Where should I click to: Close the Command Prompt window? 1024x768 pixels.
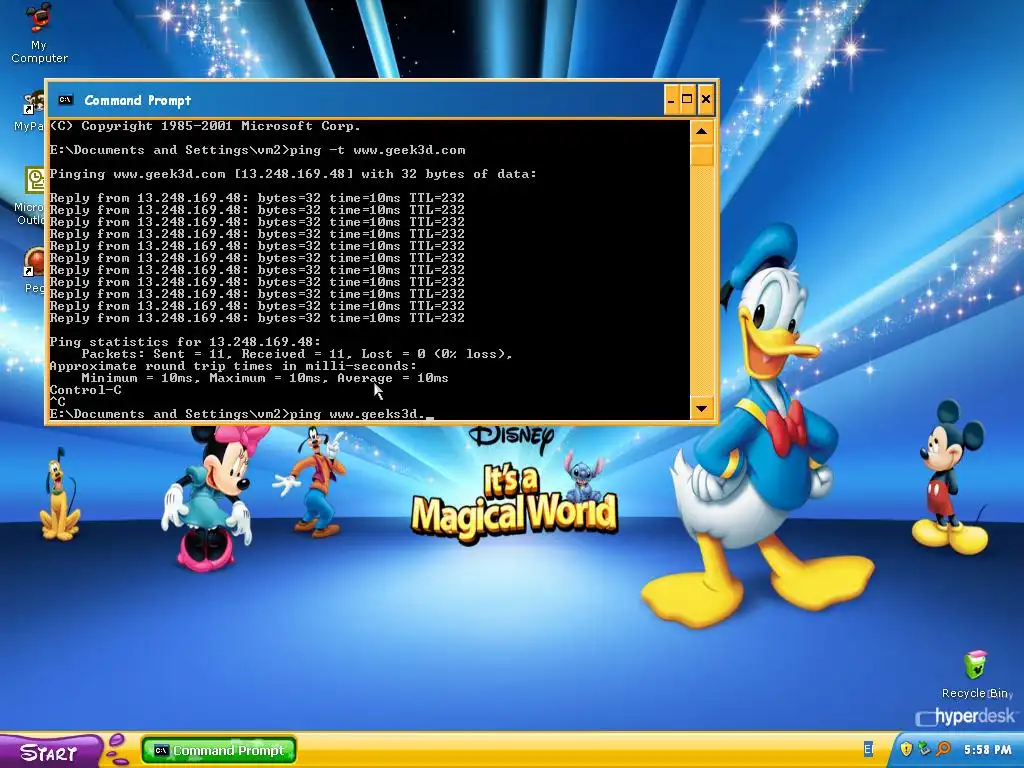705,99
